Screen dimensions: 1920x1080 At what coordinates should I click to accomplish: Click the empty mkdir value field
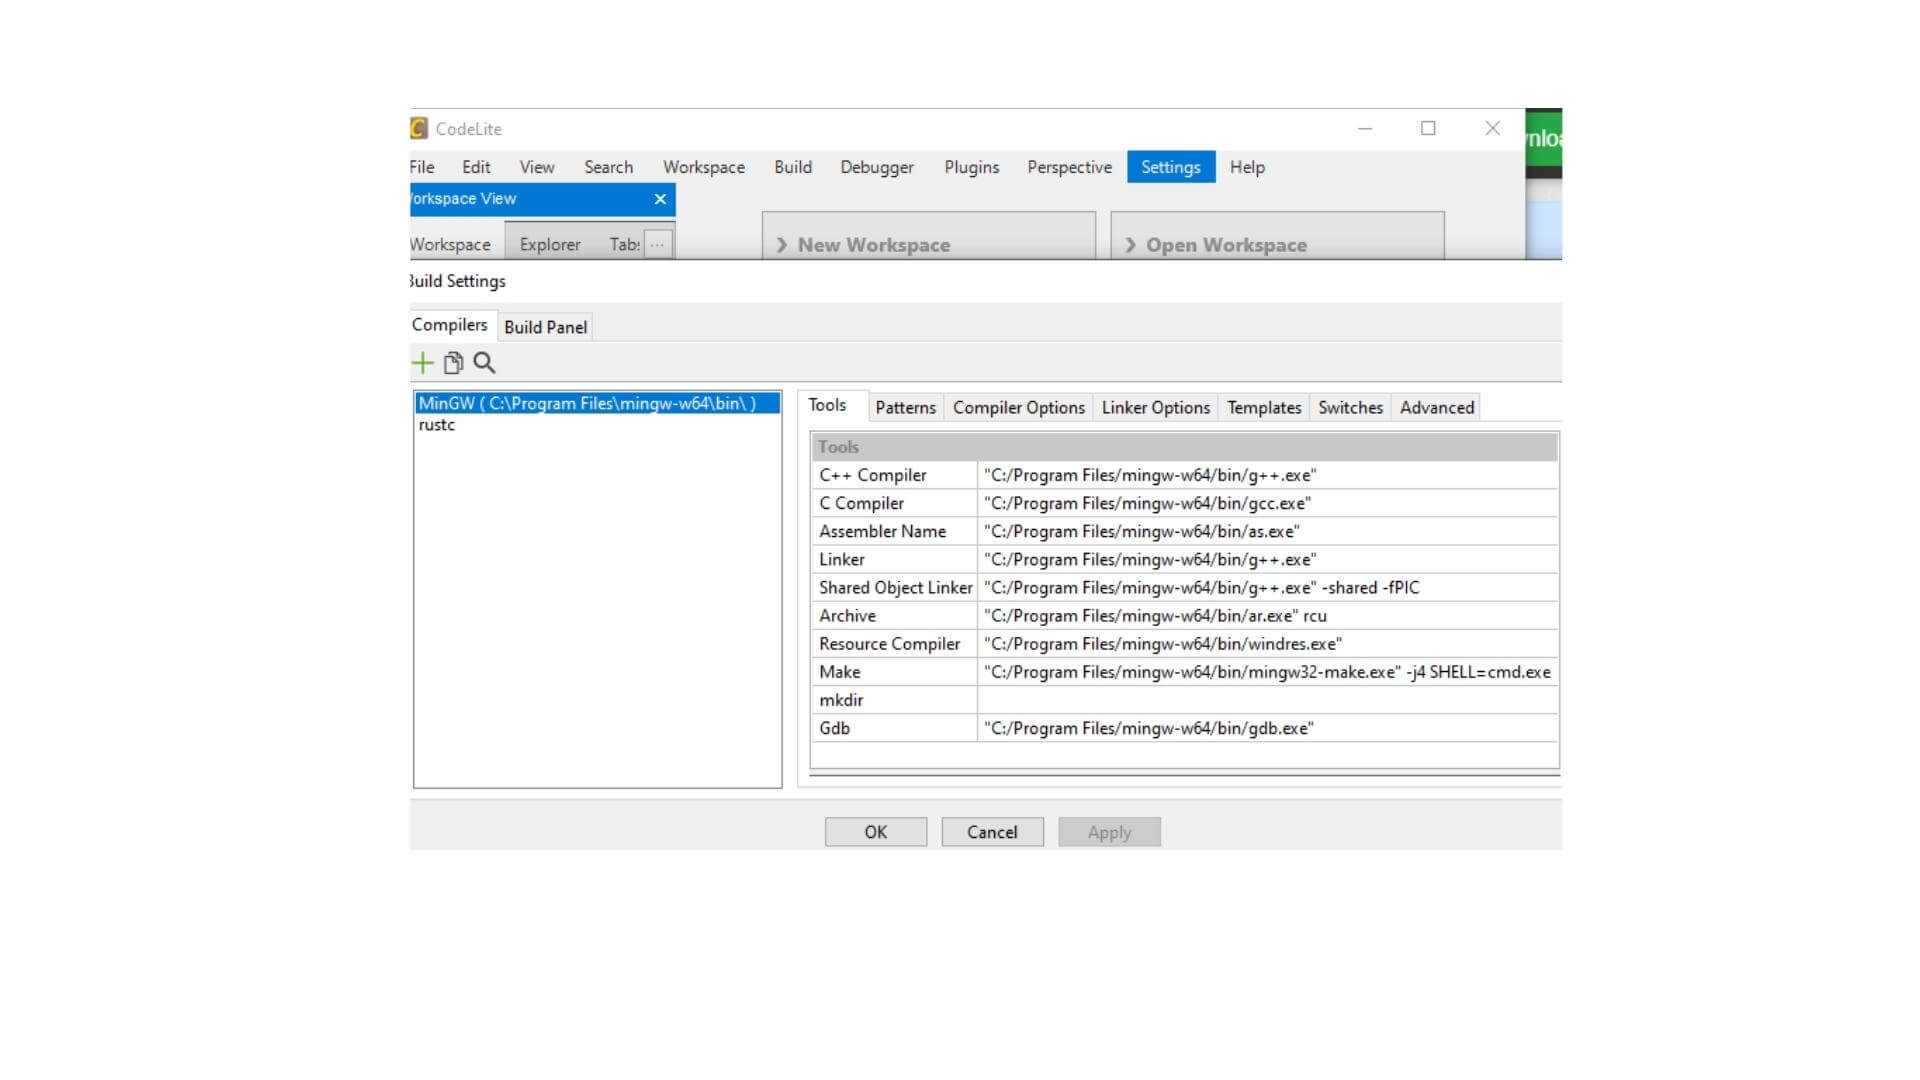coord(1267,700)
